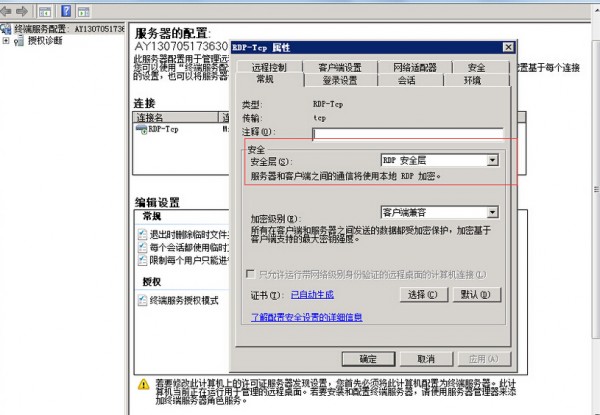Open the 网络适配器 tab
Viewport: 600px width, 415px height.
[x=407, y=67]
